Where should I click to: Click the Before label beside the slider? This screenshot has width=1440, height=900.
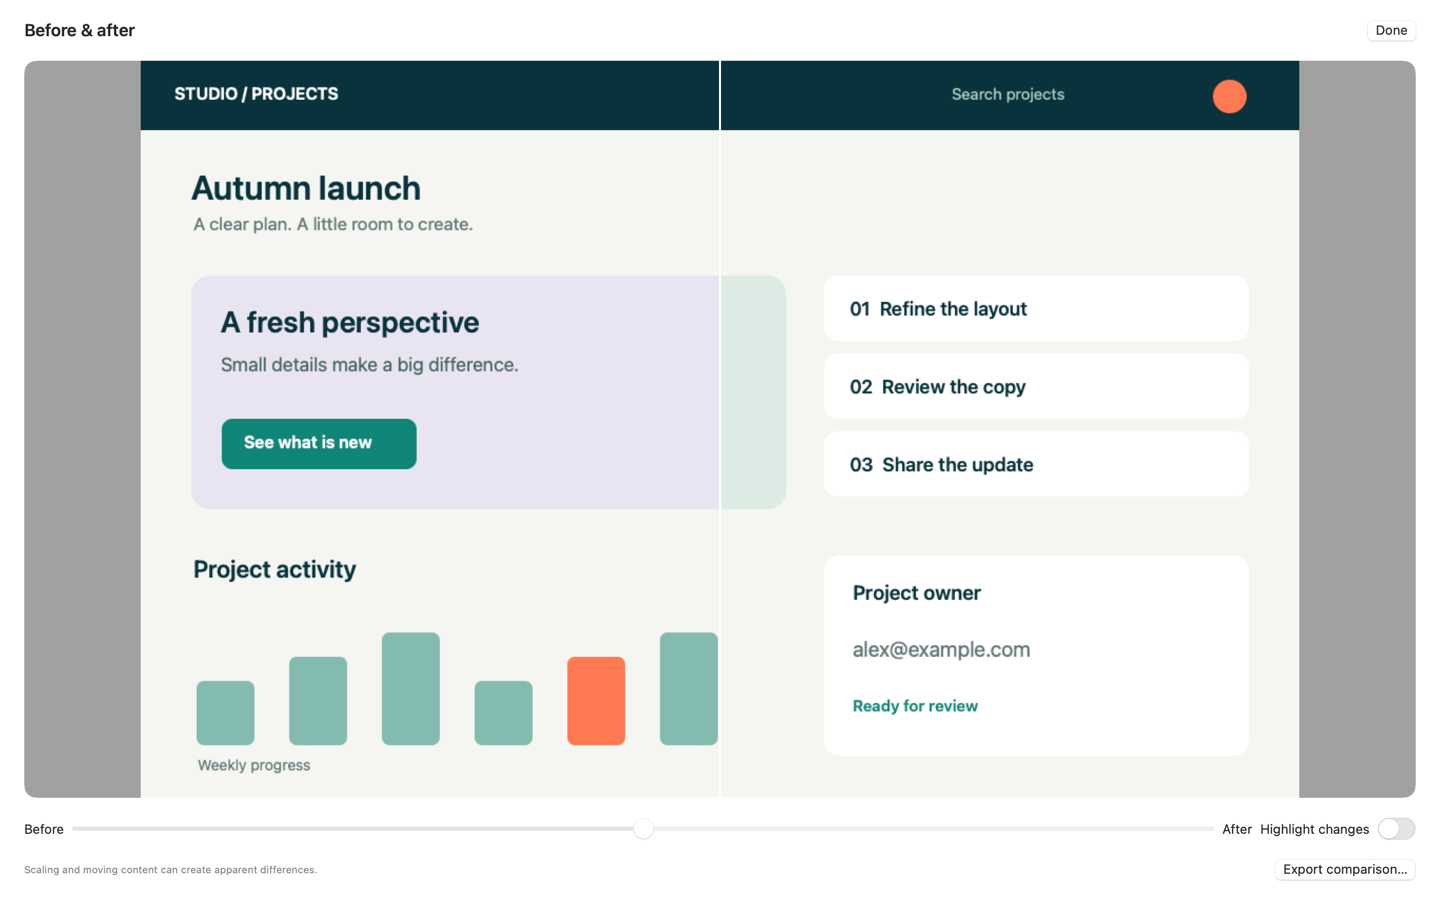coord(44,829)
